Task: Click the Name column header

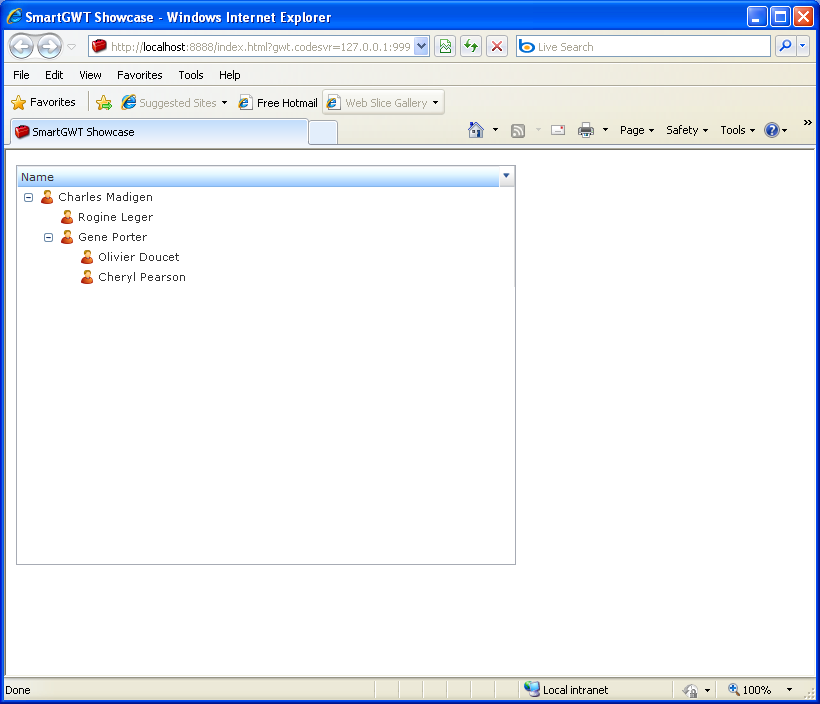Action: (x=258, y=177)
